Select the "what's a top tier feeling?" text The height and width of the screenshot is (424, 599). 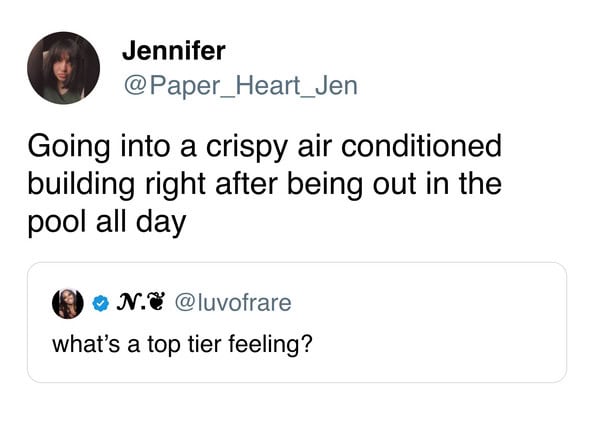pos(182,344)
